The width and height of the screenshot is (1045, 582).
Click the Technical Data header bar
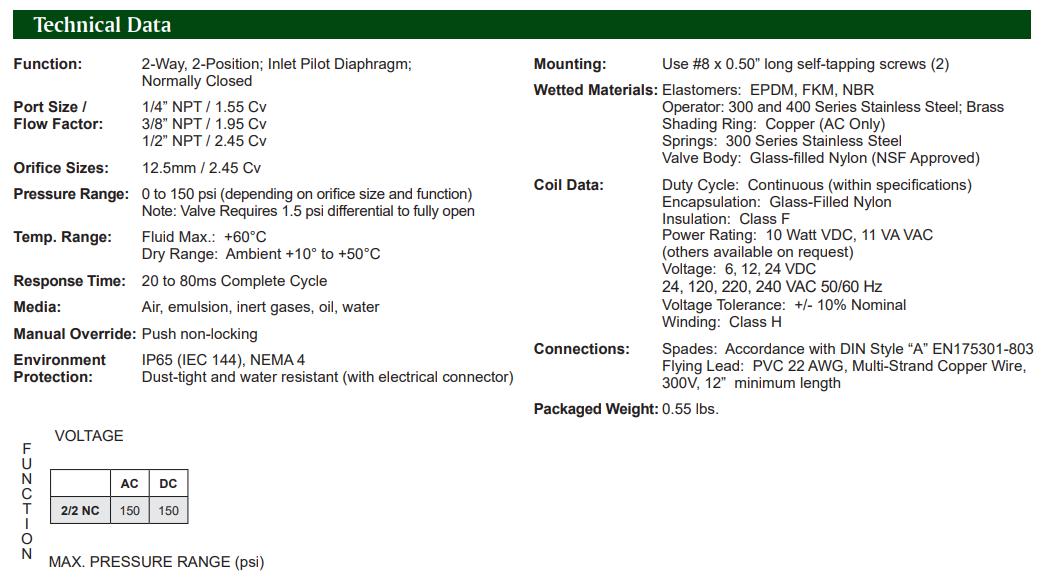(x=520, y=25)
